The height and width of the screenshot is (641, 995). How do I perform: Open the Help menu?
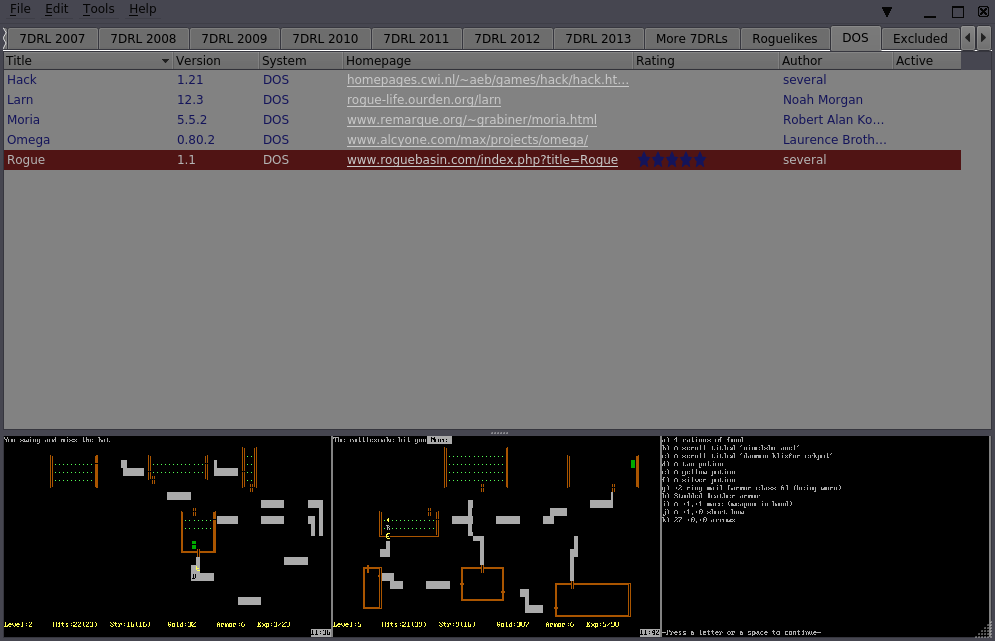[142, 9]
